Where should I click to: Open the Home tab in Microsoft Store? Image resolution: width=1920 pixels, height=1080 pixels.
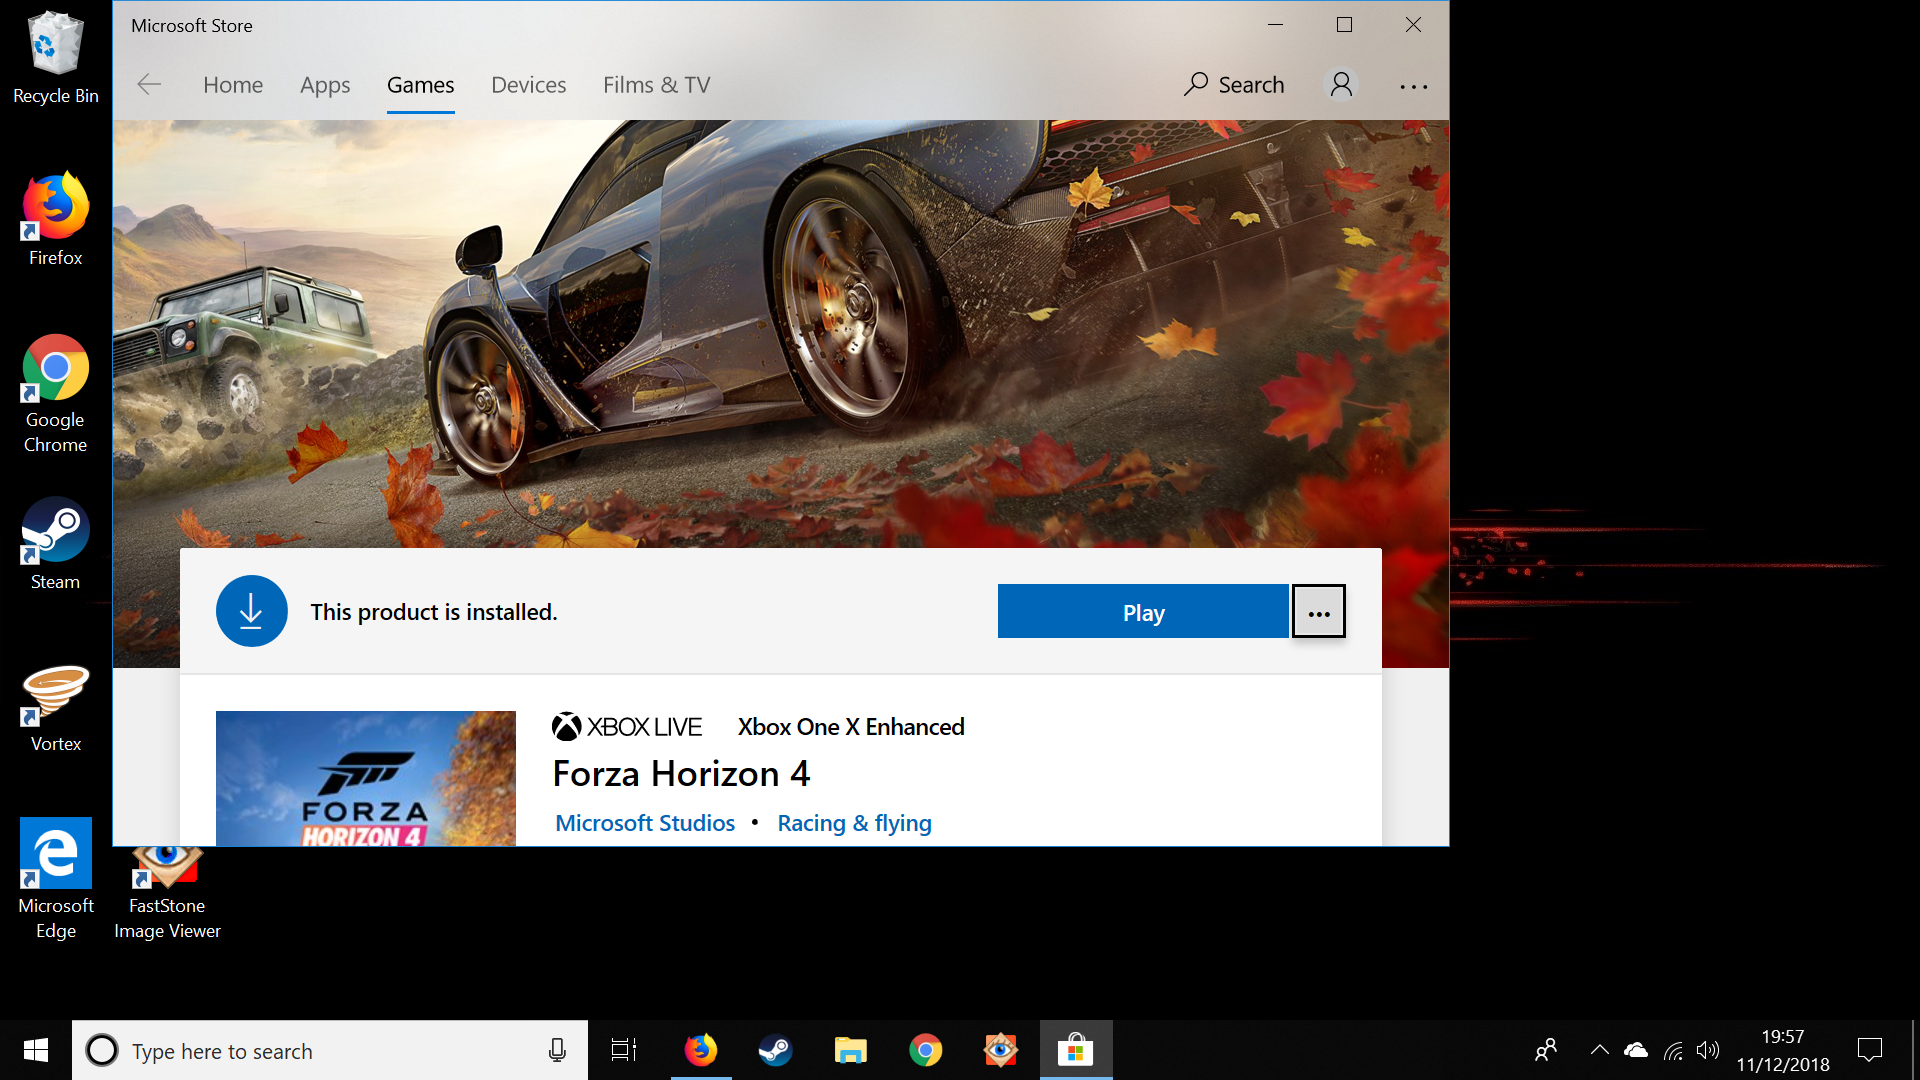(233, 85)
